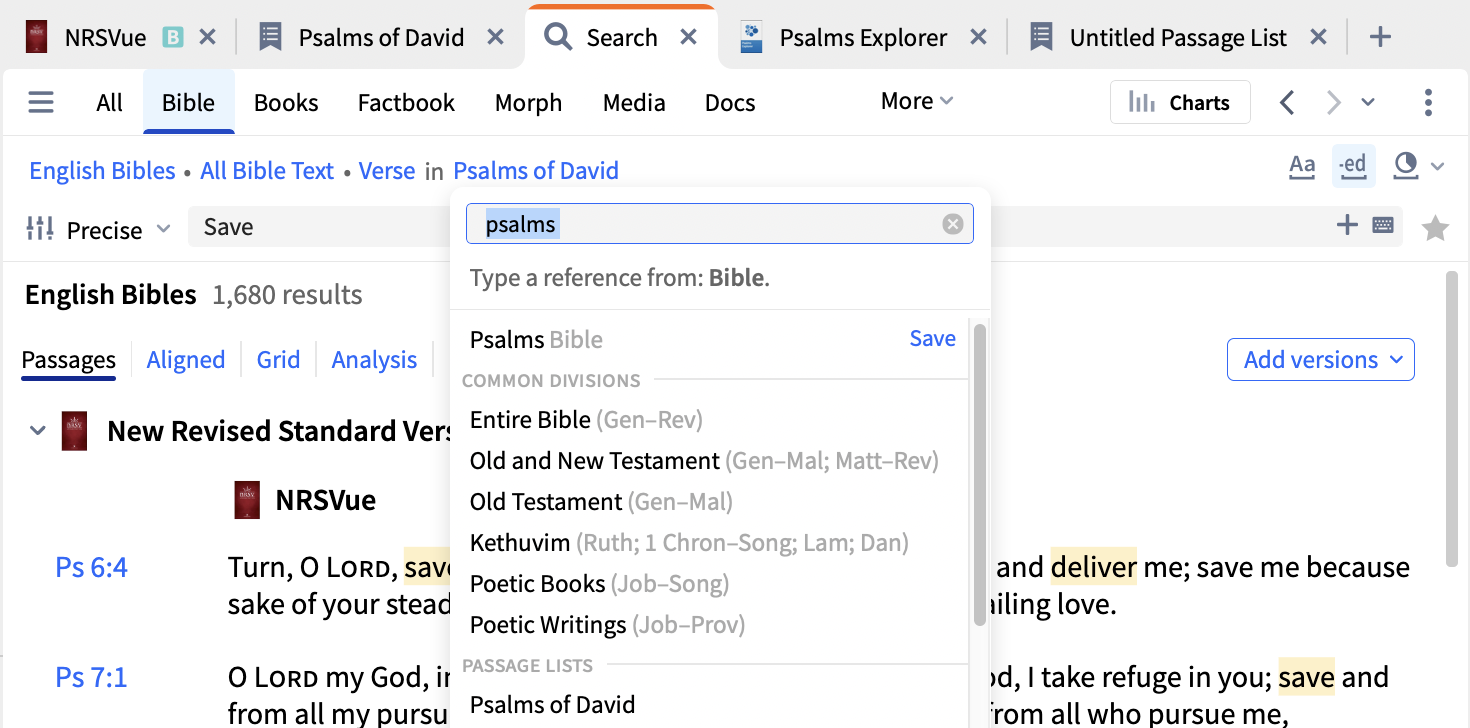Expand the More search types menu

[x=916, y=102]
